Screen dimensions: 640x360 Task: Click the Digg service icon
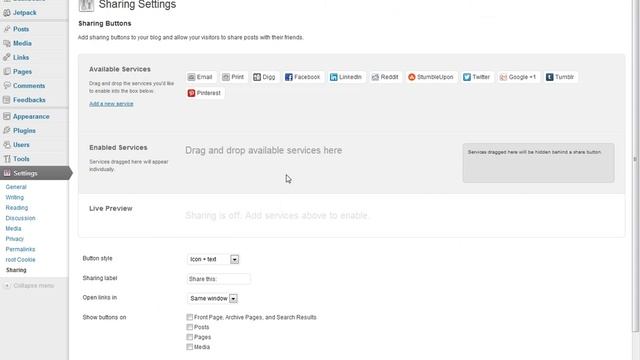coord(257,77)
